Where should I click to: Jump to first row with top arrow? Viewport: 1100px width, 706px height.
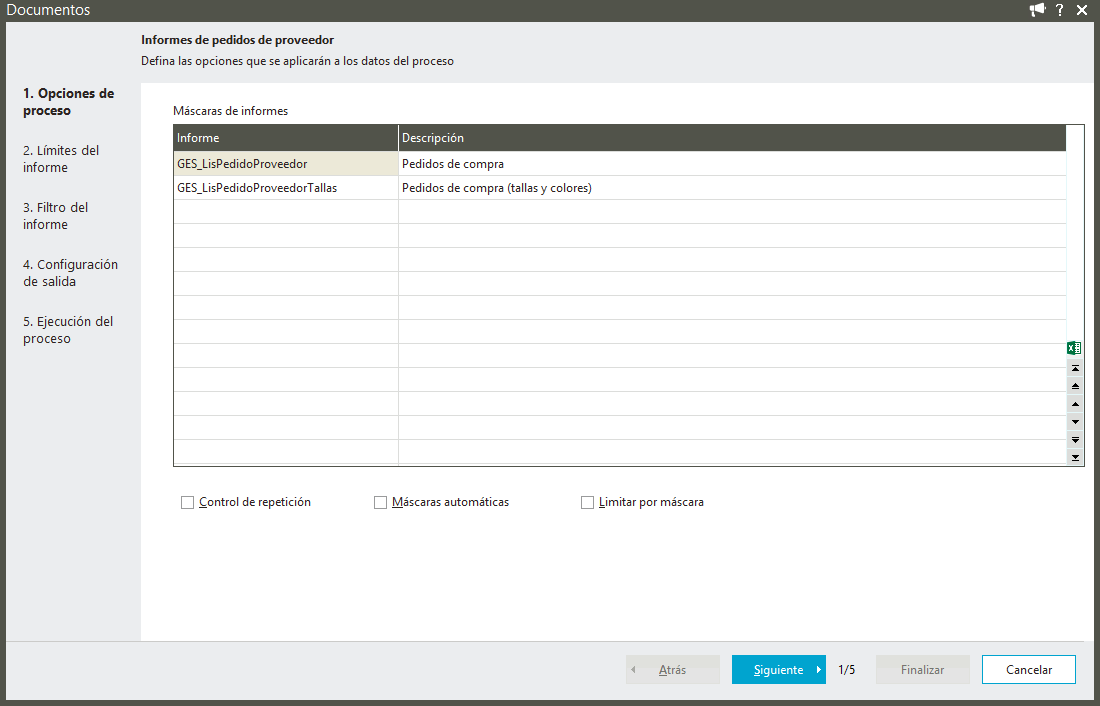pos(1075,368)
